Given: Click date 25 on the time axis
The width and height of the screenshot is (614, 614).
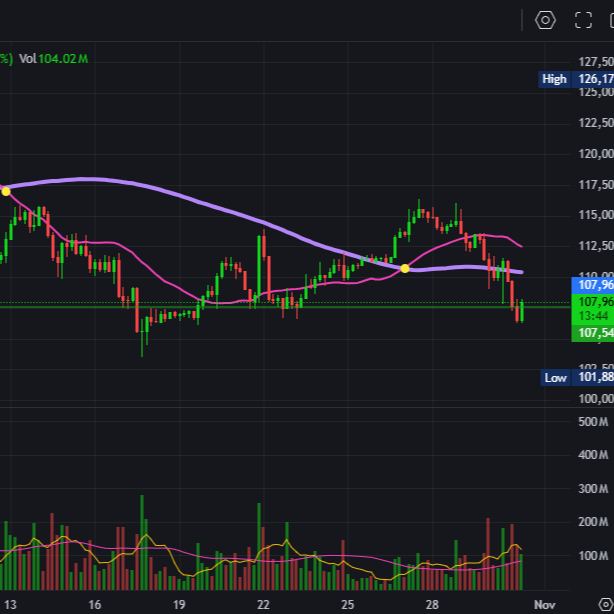Looking at the screenshot, I should [x=348, y=605].
